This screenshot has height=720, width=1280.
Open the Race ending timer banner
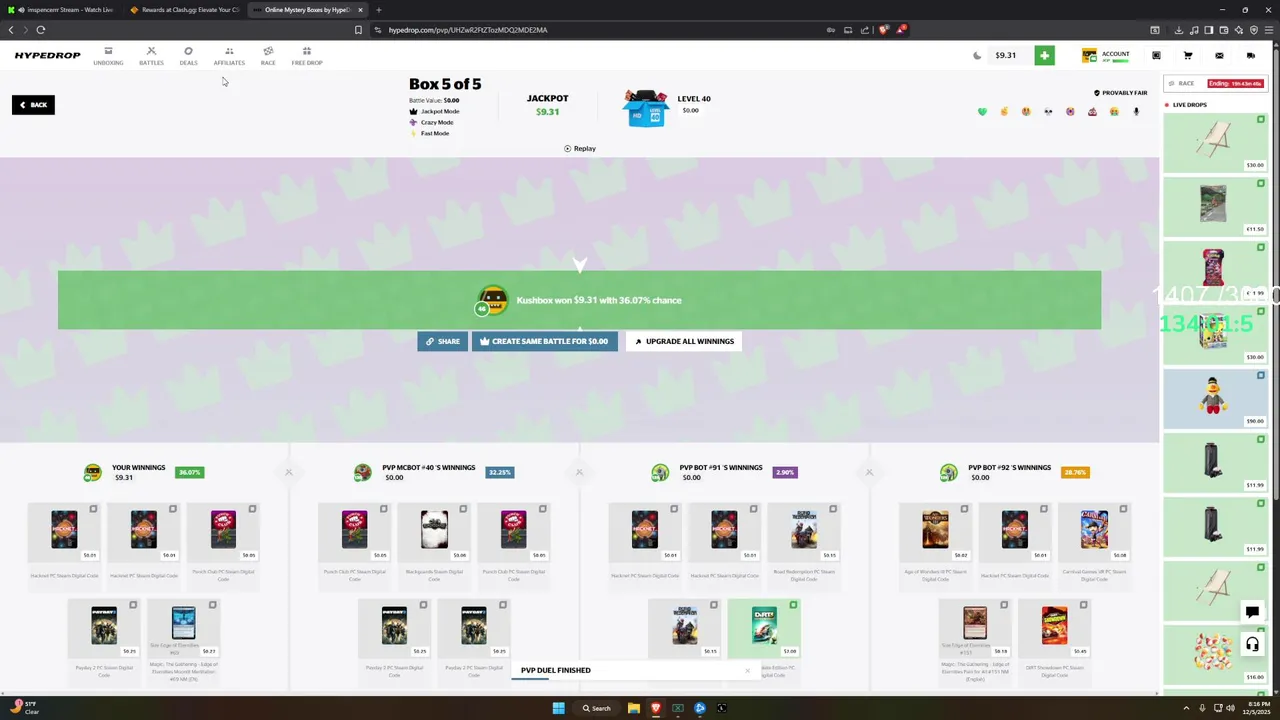pyautogui.click(x=1214, y=84)
